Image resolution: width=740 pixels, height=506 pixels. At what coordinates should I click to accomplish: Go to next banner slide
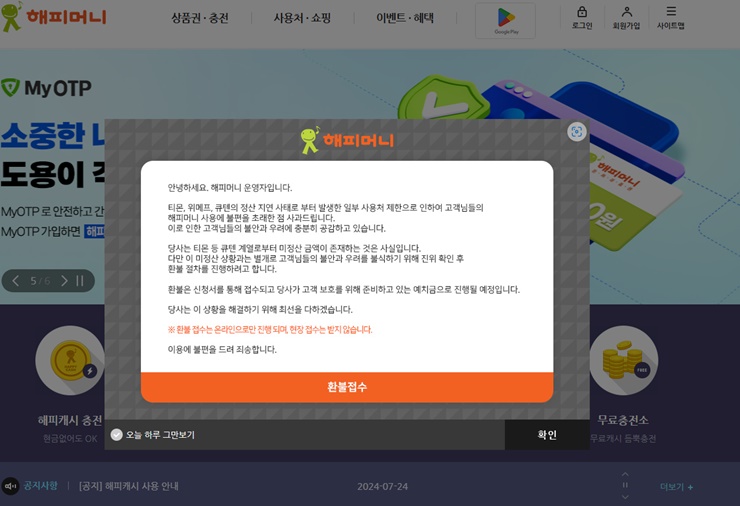(x=64, y=281)
